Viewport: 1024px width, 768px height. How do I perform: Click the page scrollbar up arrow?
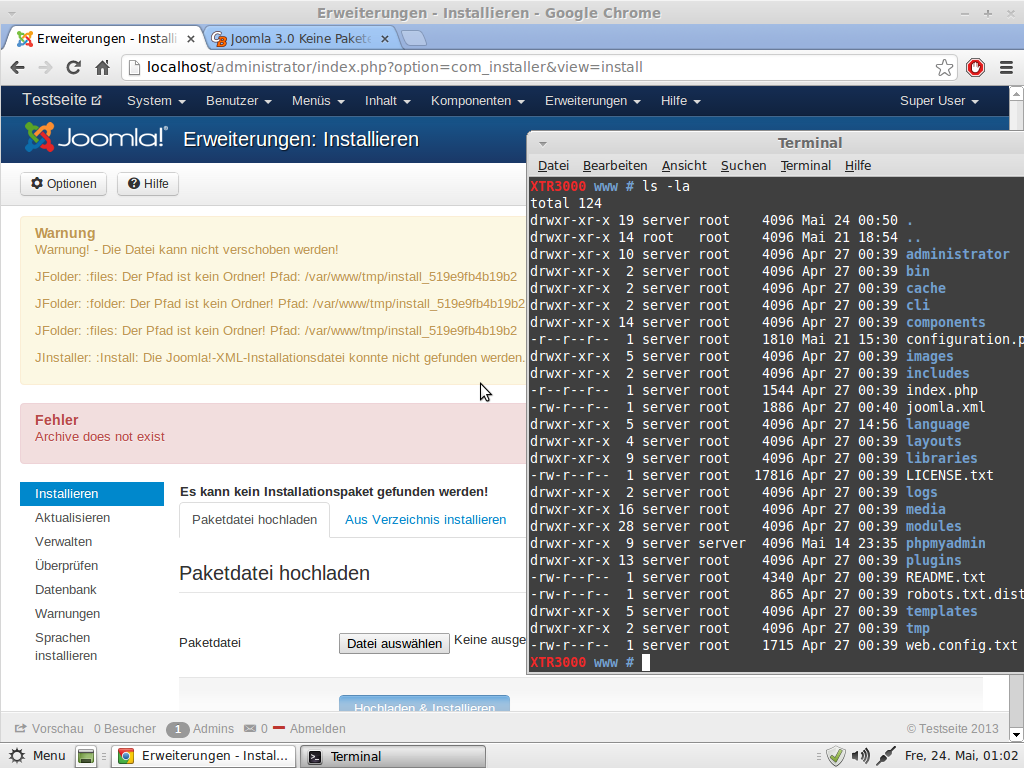pos(1016,93)
